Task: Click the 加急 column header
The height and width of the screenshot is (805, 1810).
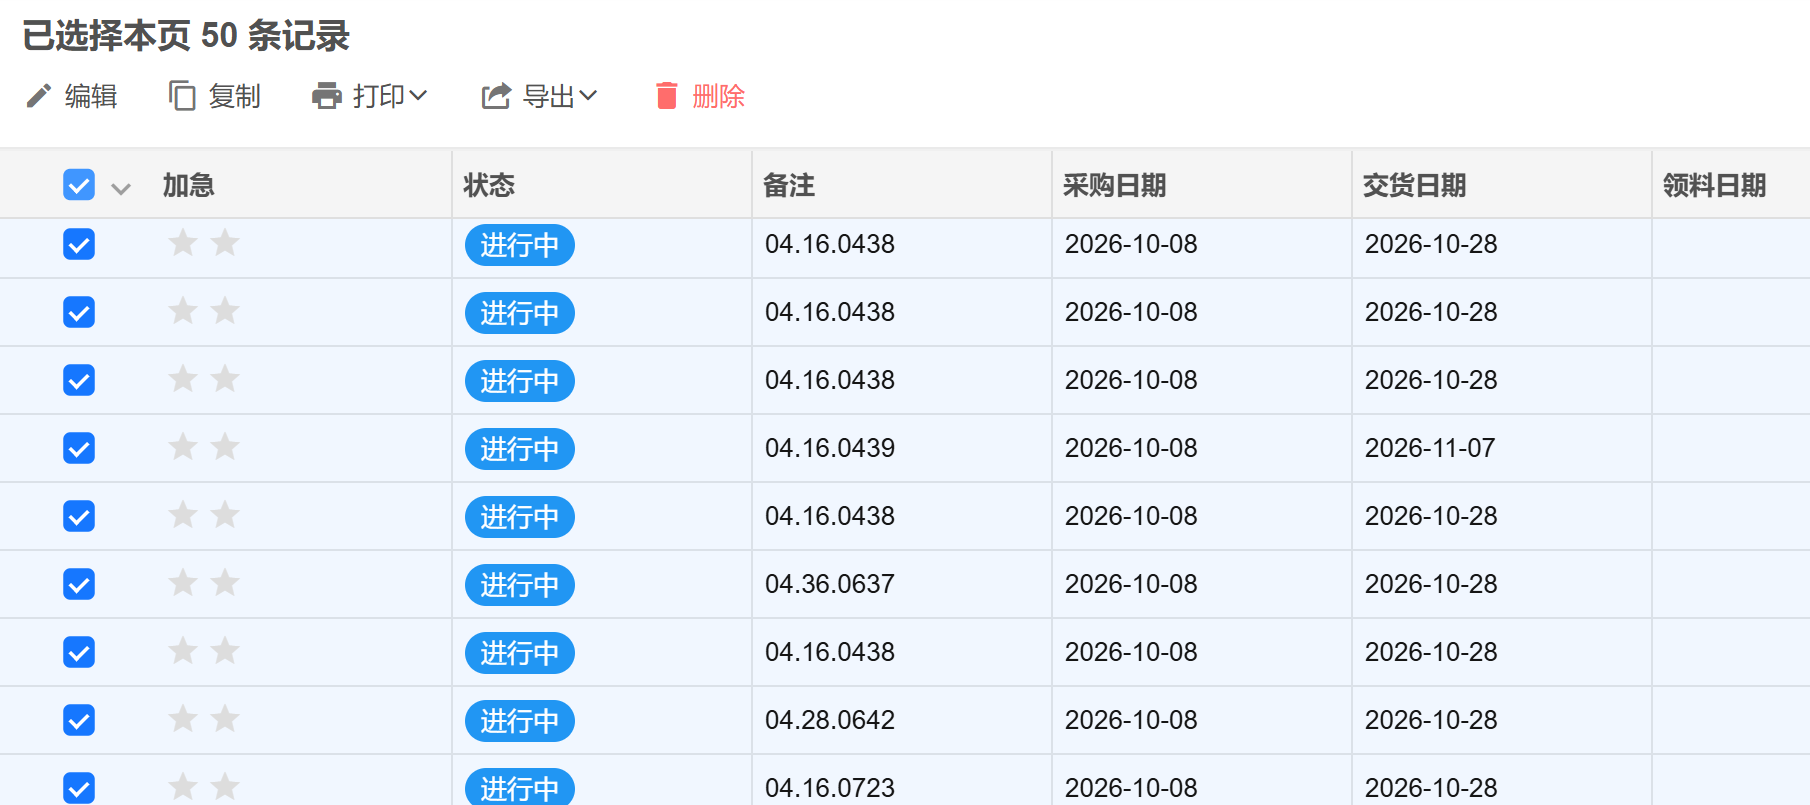Action: tap(189, 185)
